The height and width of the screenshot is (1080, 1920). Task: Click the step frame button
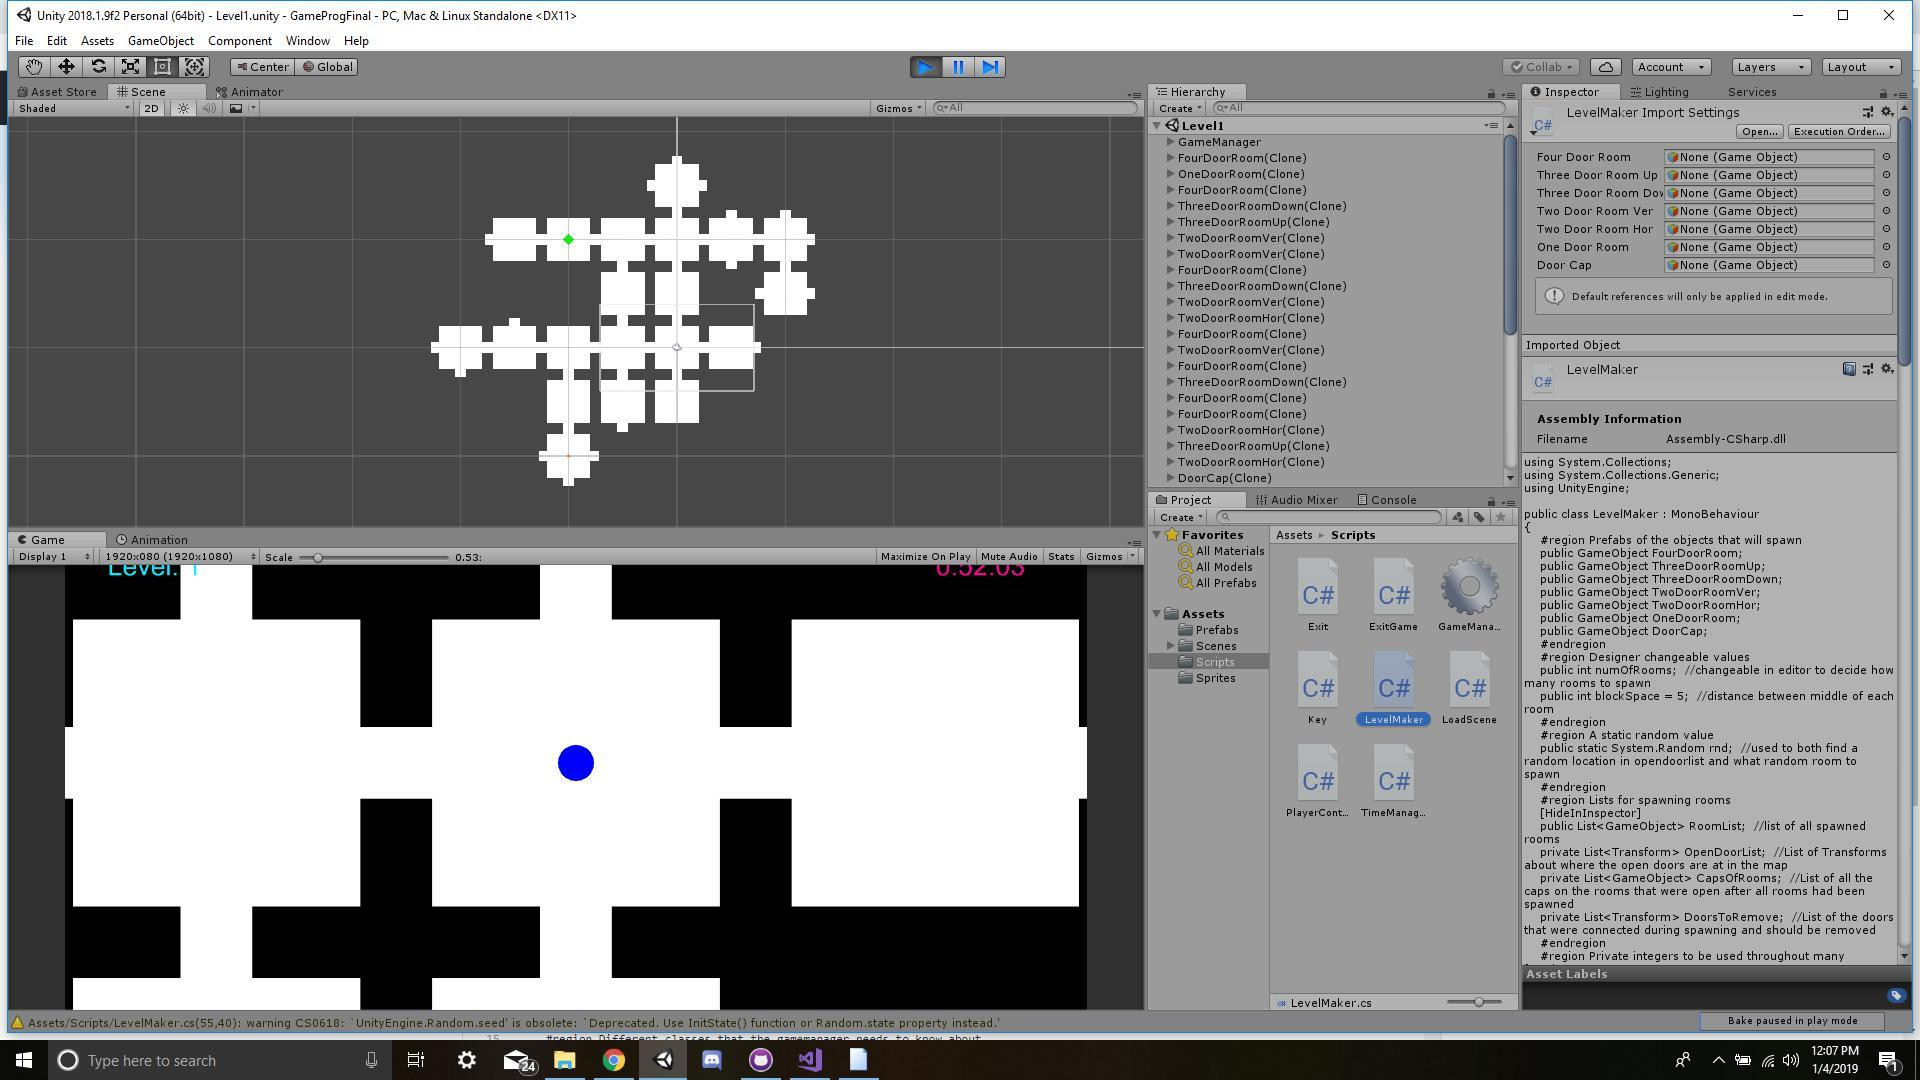coord(990,67)
